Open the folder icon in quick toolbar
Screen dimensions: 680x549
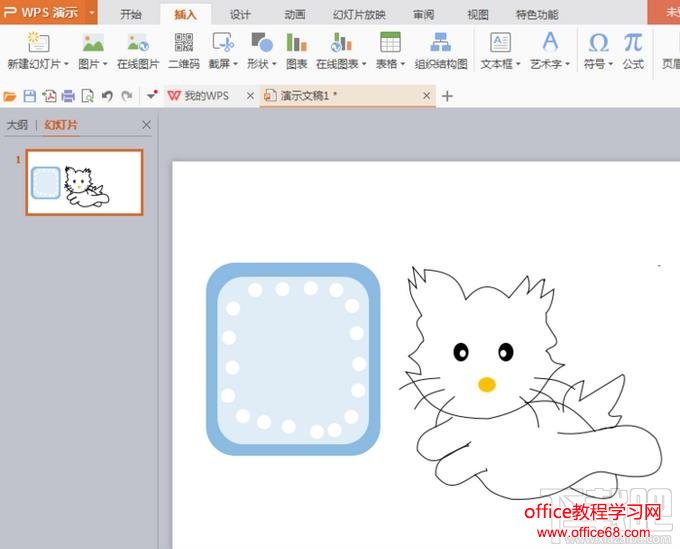[x=10, y=96]
